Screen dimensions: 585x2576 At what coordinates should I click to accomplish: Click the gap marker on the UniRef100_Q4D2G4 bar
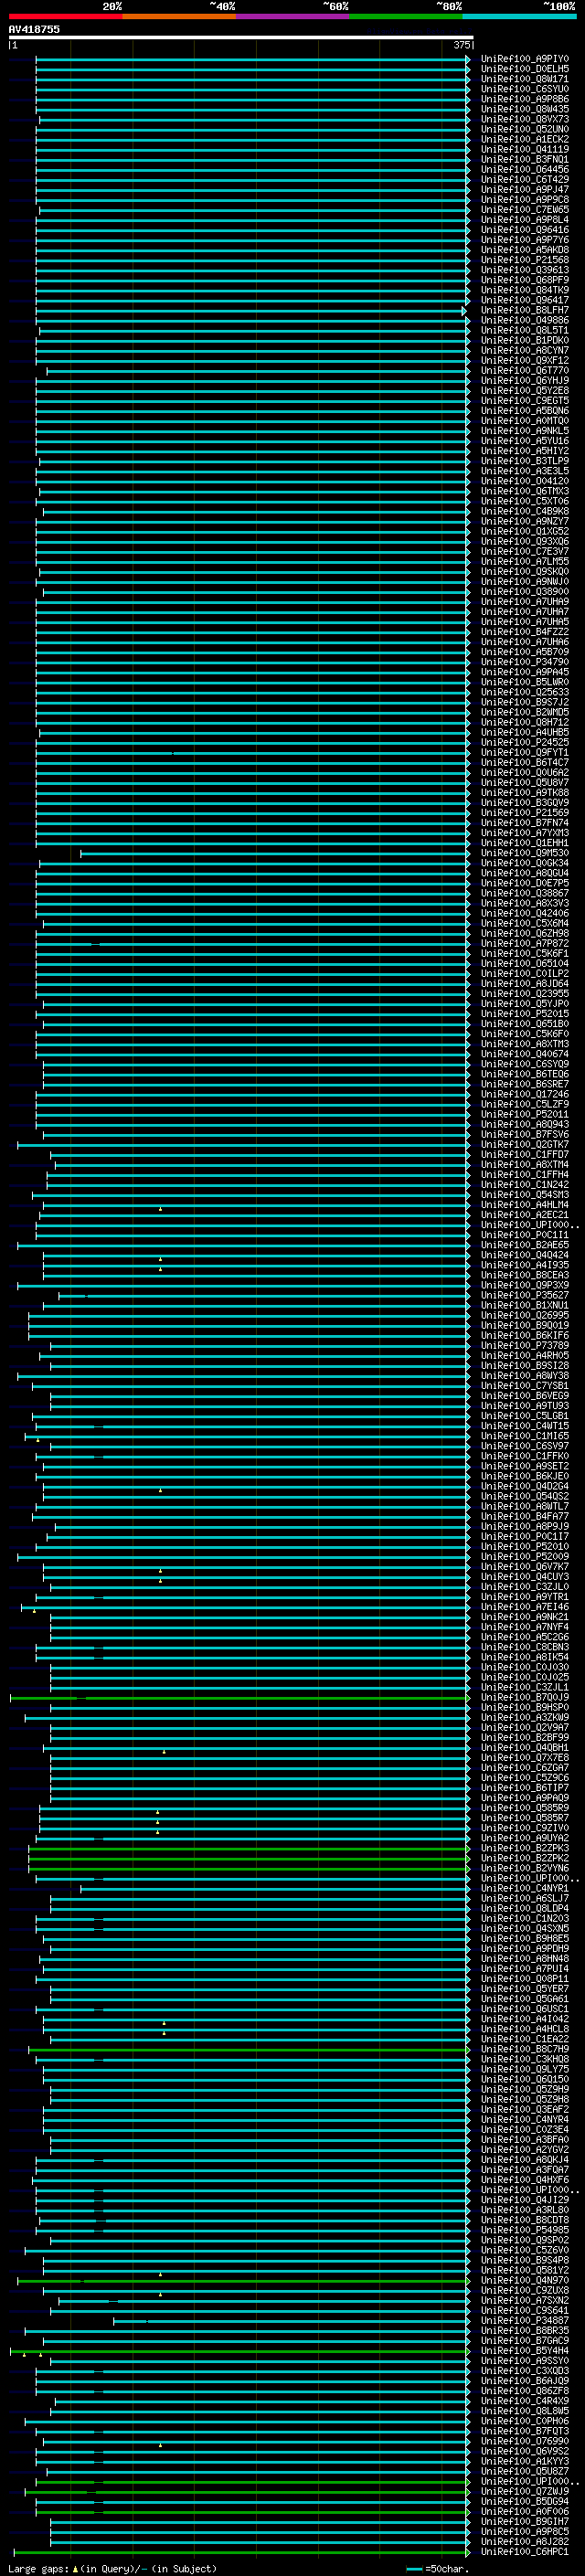click(160, 1490)
